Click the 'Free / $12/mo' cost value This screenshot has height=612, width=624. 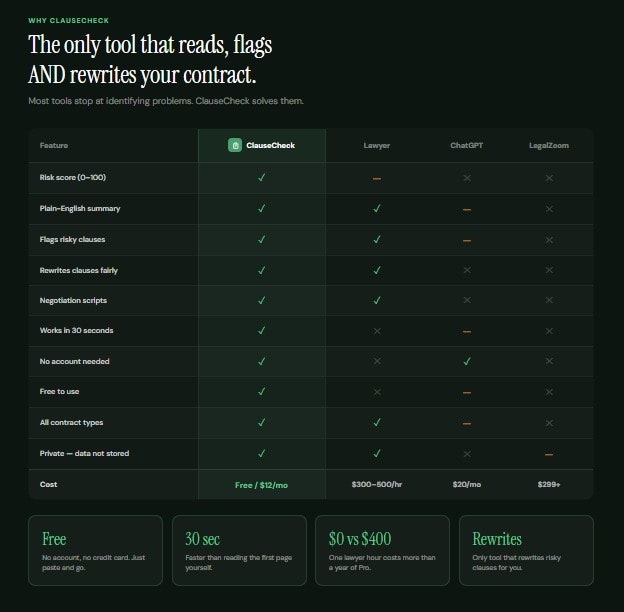click(x=261, y=485)
